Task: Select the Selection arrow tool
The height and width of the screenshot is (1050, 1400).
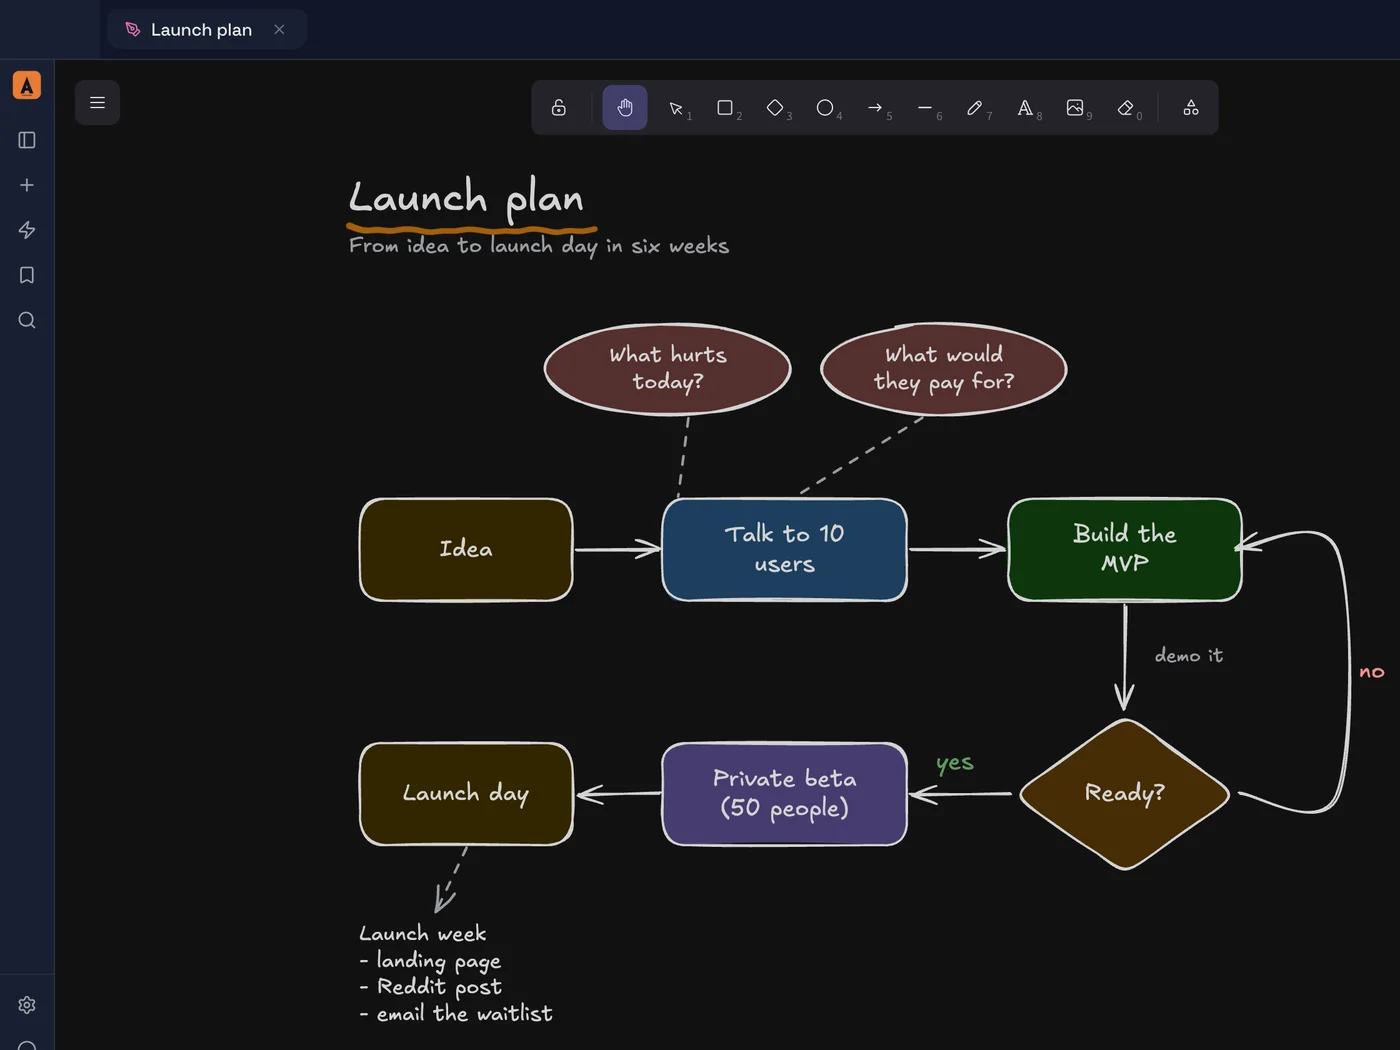Action: coord(676,108)
